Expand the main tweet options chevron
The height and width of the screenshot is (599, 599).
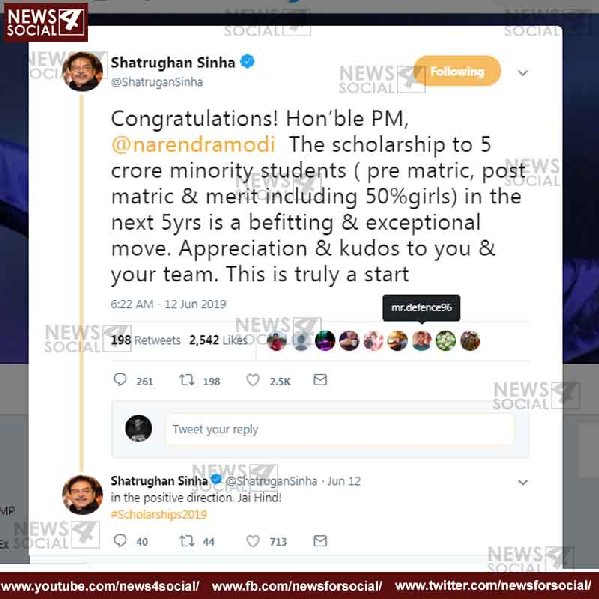523,73
